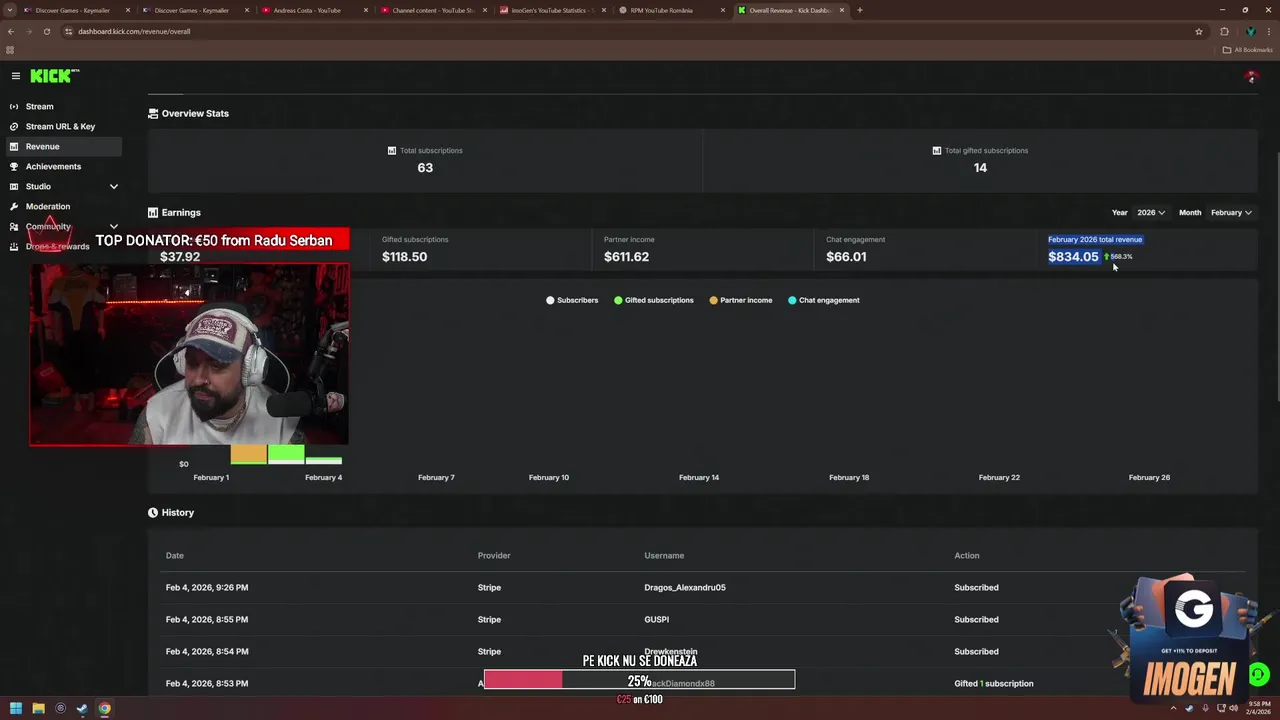This screenshot has width=1280, height=720.
Task: Click the yellow partner income chart bar
Action: coord(248,455)
